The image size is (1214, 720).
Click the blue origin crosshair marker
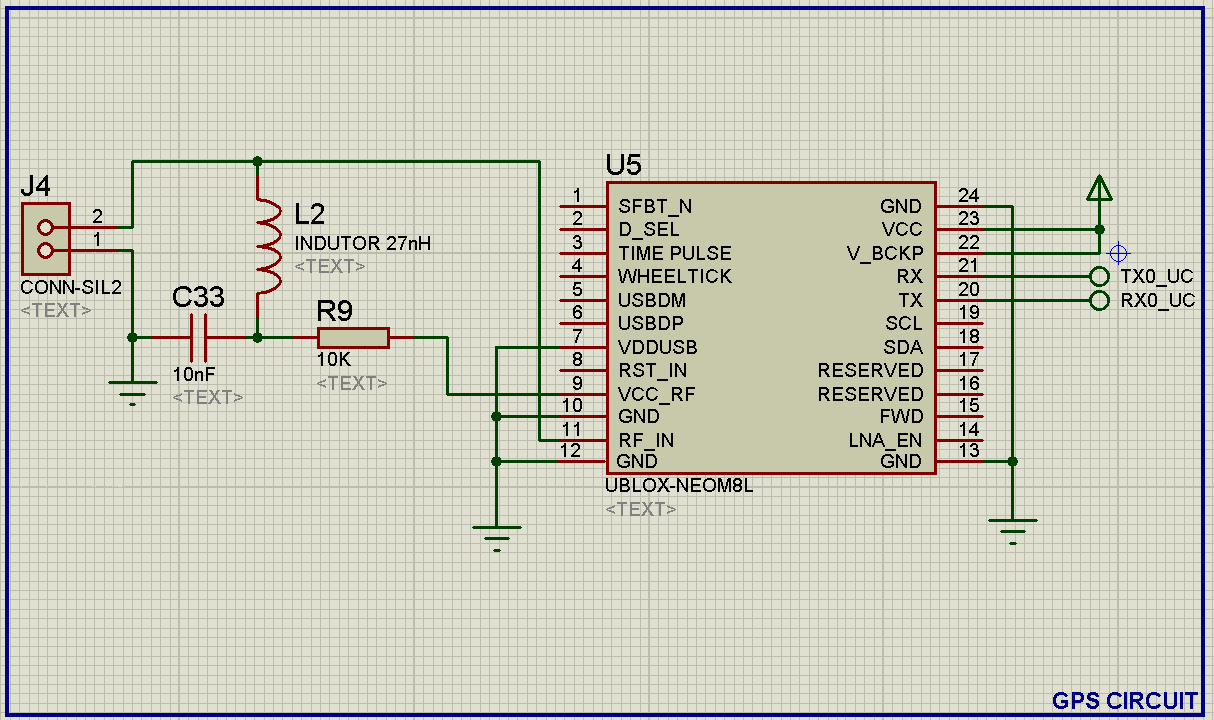point(1119,253)
